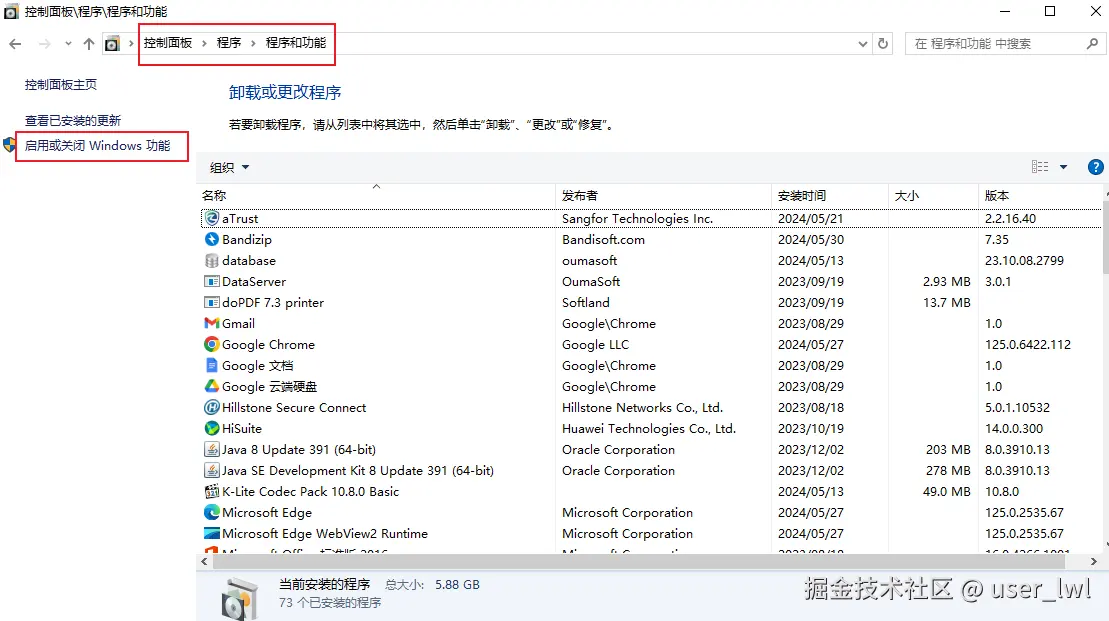Sort by the 大小 column header
Screen dimensions: 1109x621
coord(934,196)
